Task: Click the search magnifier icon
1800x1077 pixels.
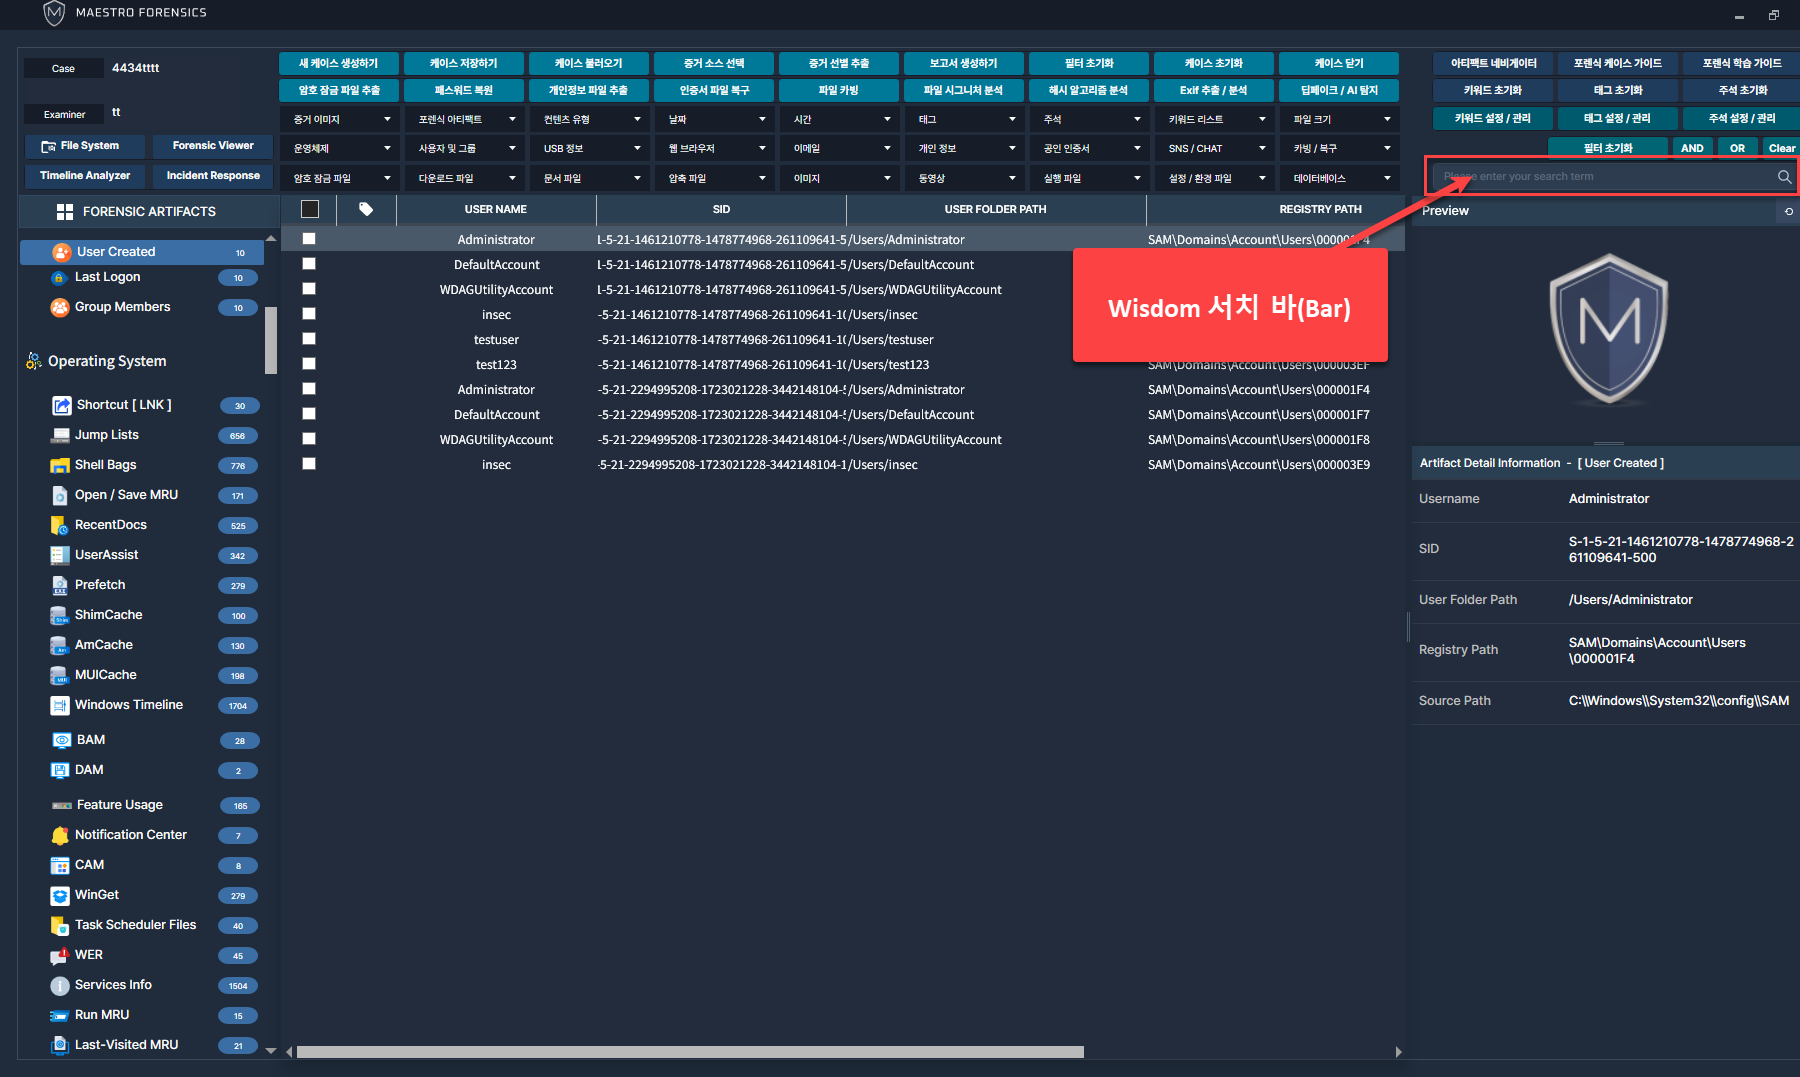Action: point(1784,177)
